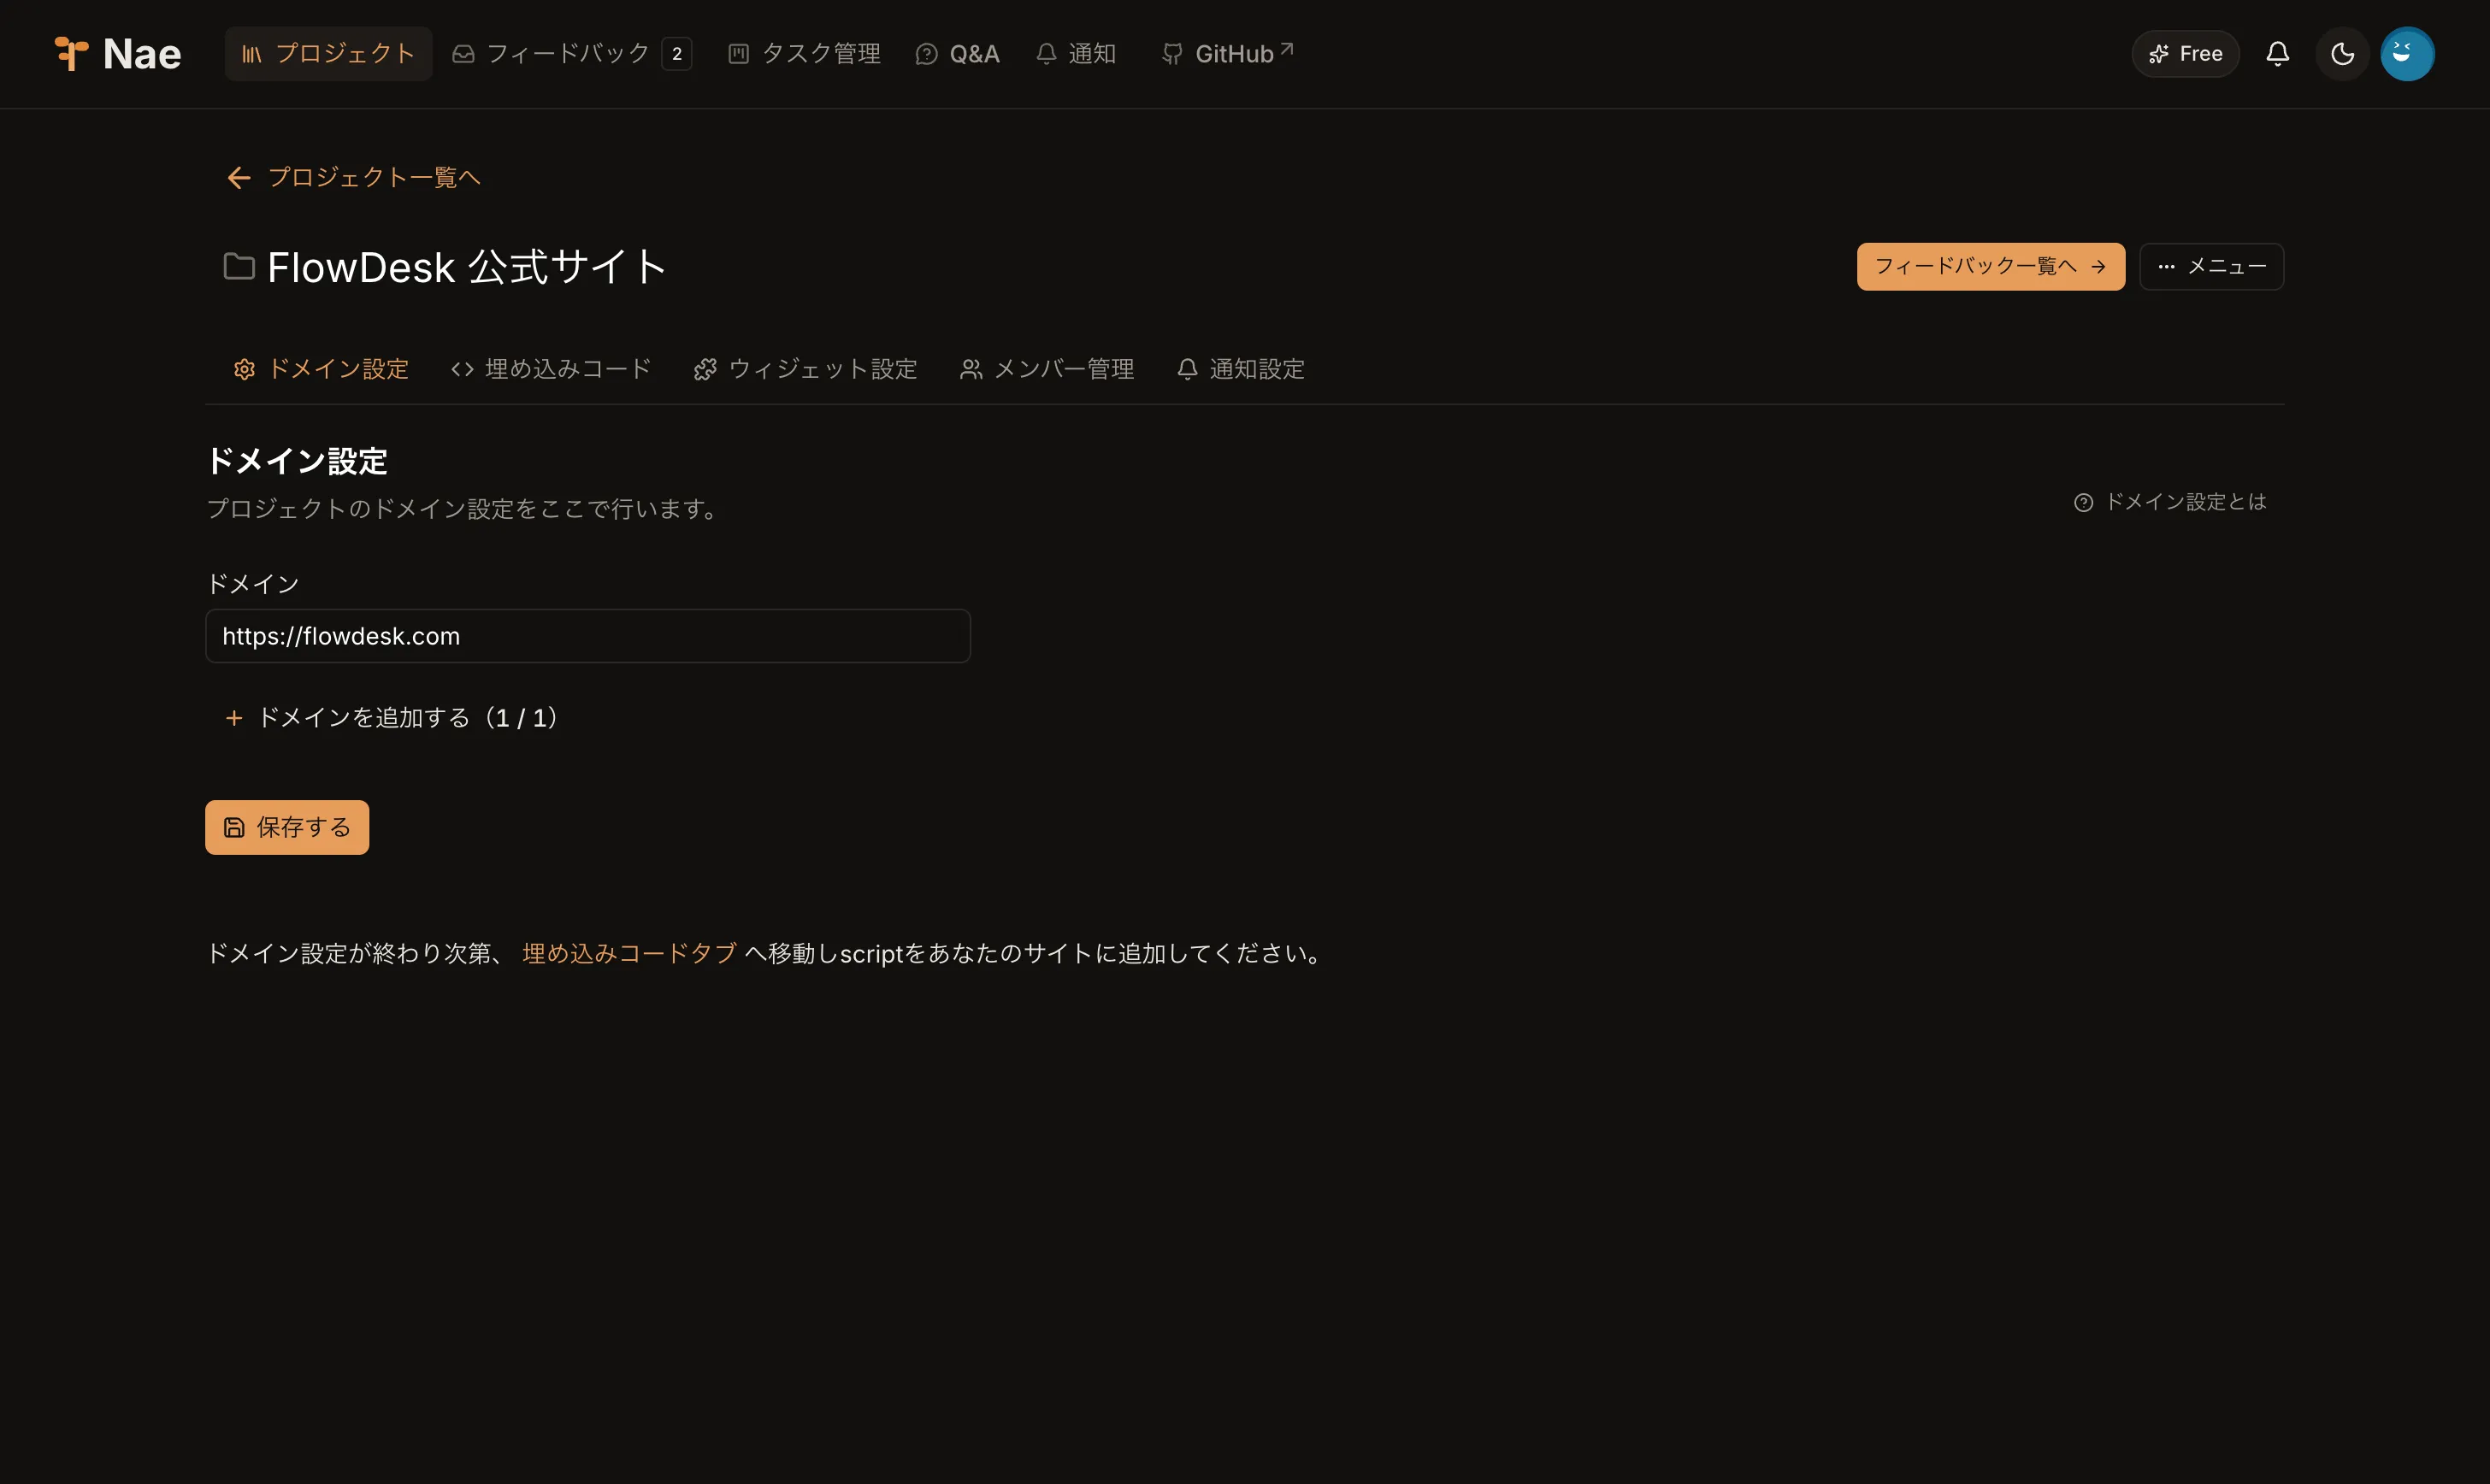Open ドメイン設定とは help link
The width and height of the screenshot is (2490, 1484).
coord(2170,502)
